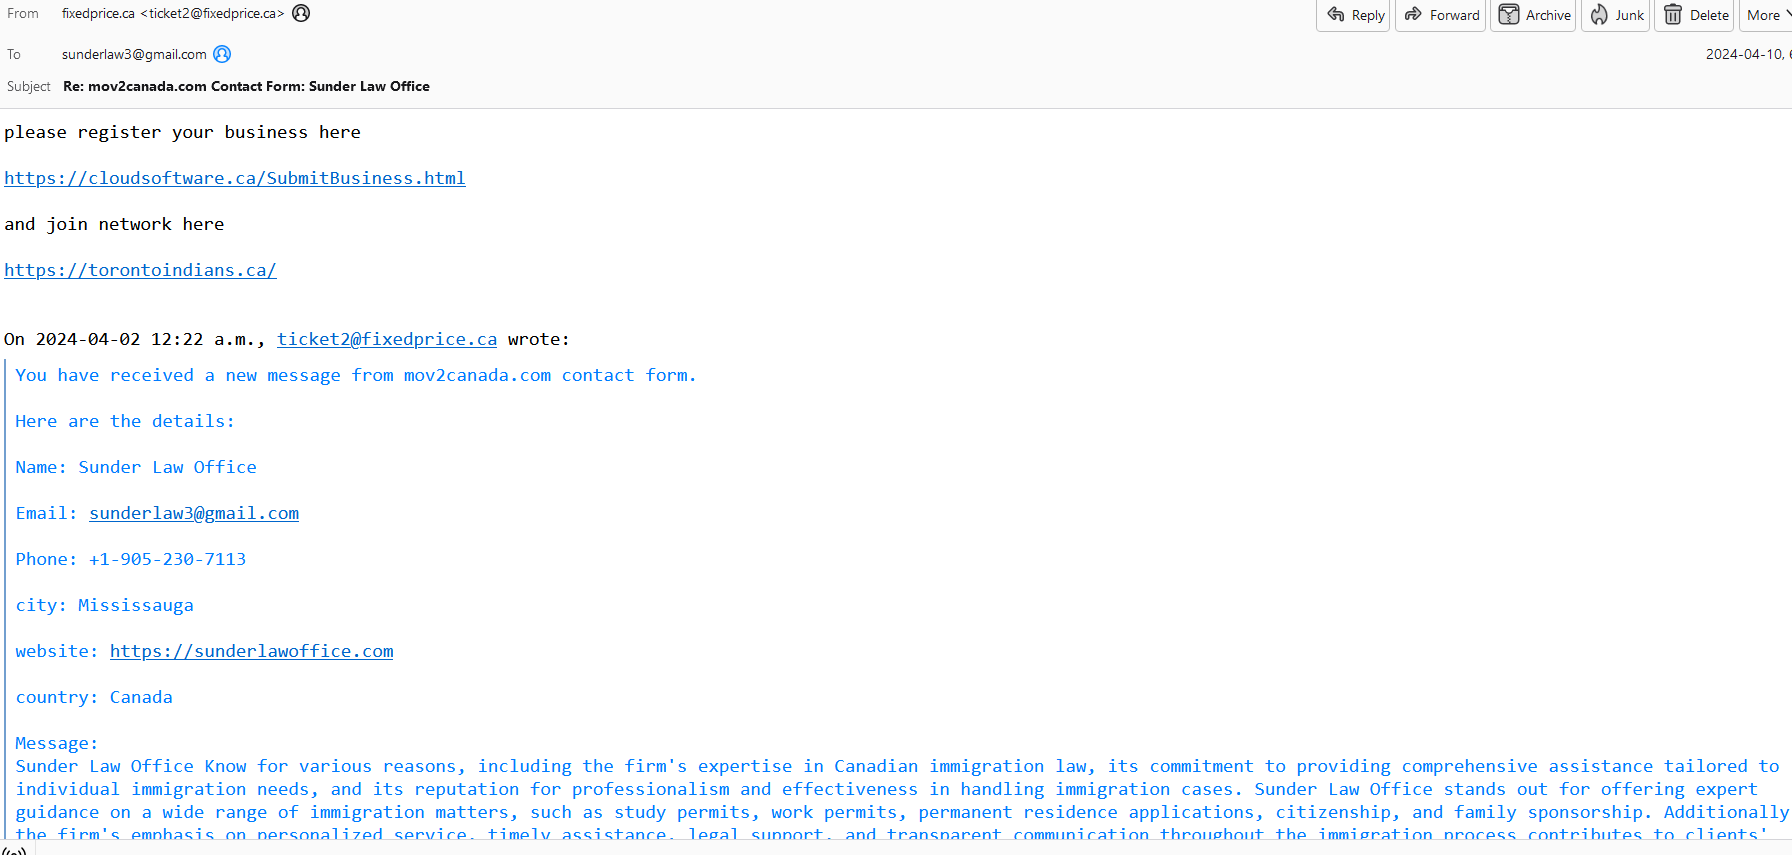Viewport: 1792px width, 855px height.
Task: Open the More actions dropdown
Action: coord(1766,15)
